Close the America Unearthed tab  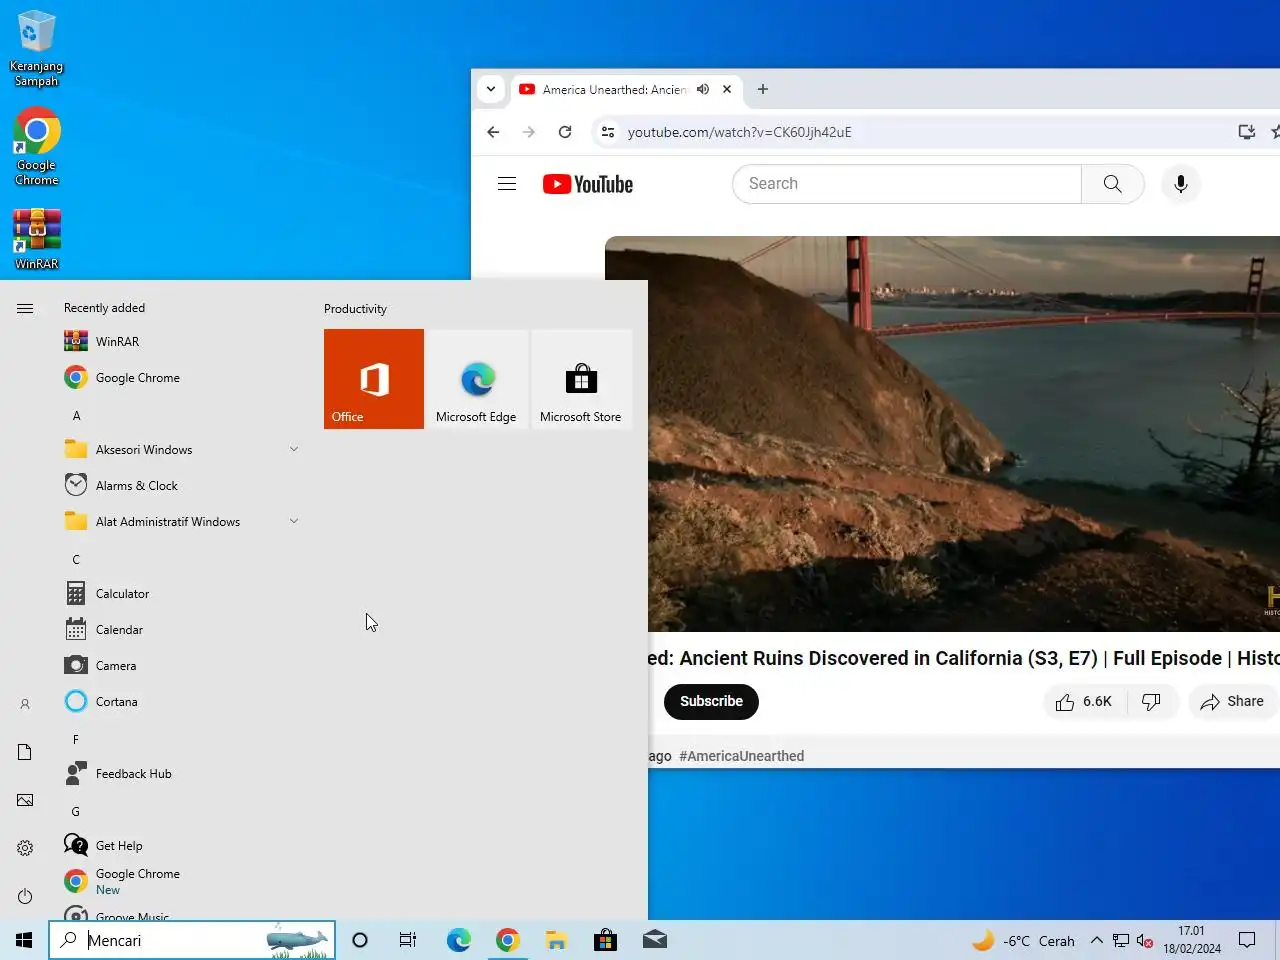click(727, 89)
